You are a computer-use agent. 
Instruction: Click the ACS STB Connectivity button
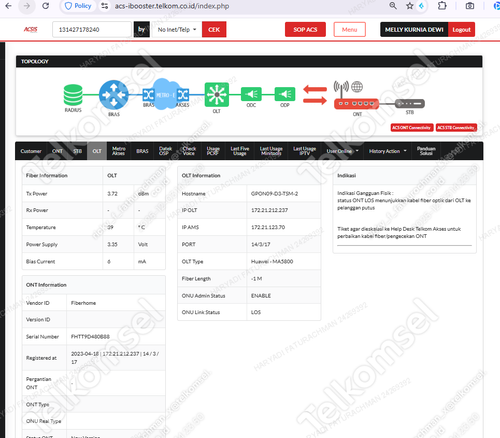coord(456,127)
